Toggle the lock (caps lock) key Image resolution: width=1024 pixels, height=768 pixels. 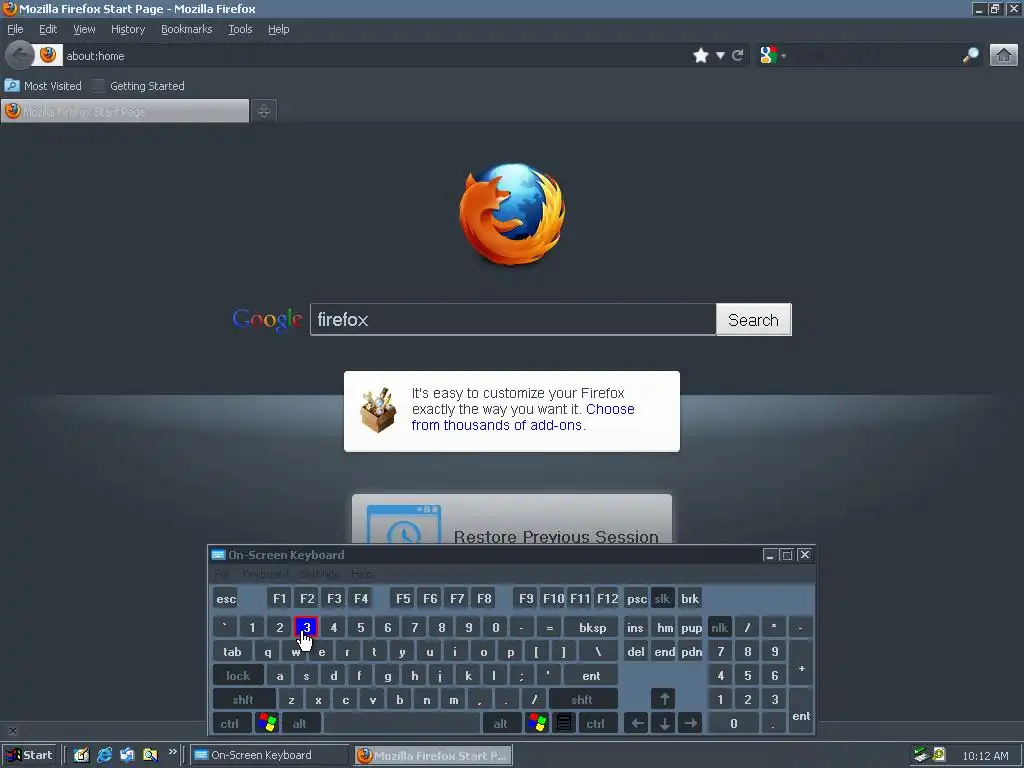(238, 676)
